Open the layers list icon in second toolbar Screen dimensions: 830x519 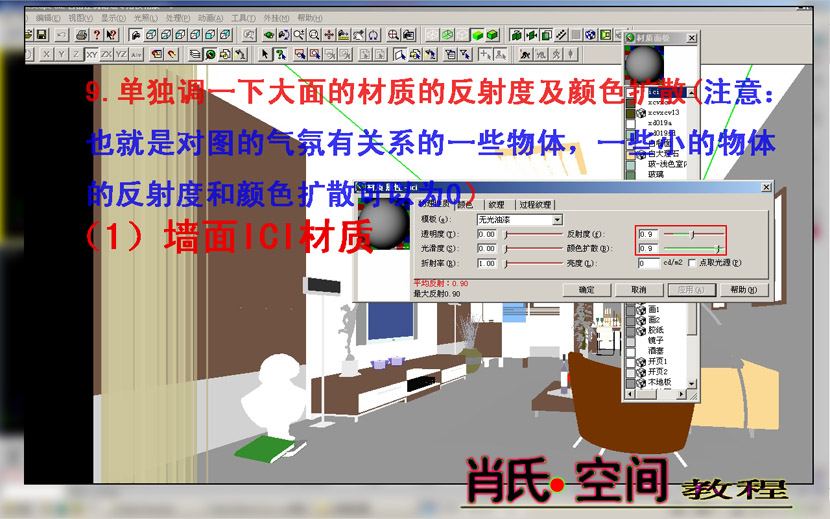click(x=195, y=54)
